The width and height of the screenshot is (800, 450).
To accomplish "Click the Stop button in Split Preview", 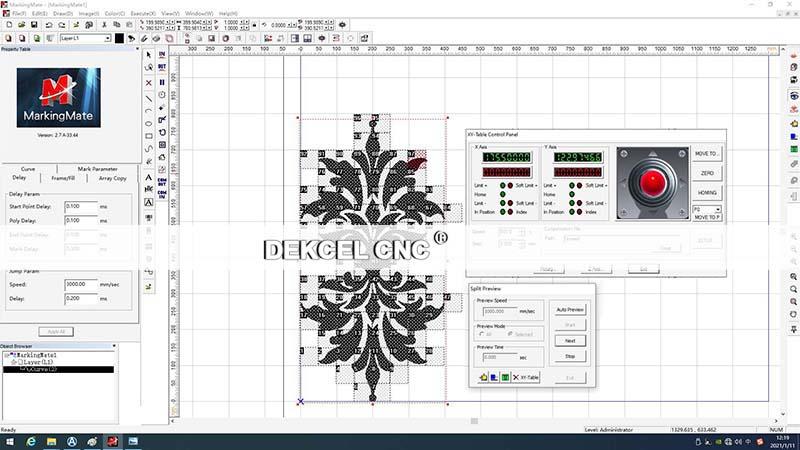I will pyautogui.click(x=570, y=356).
